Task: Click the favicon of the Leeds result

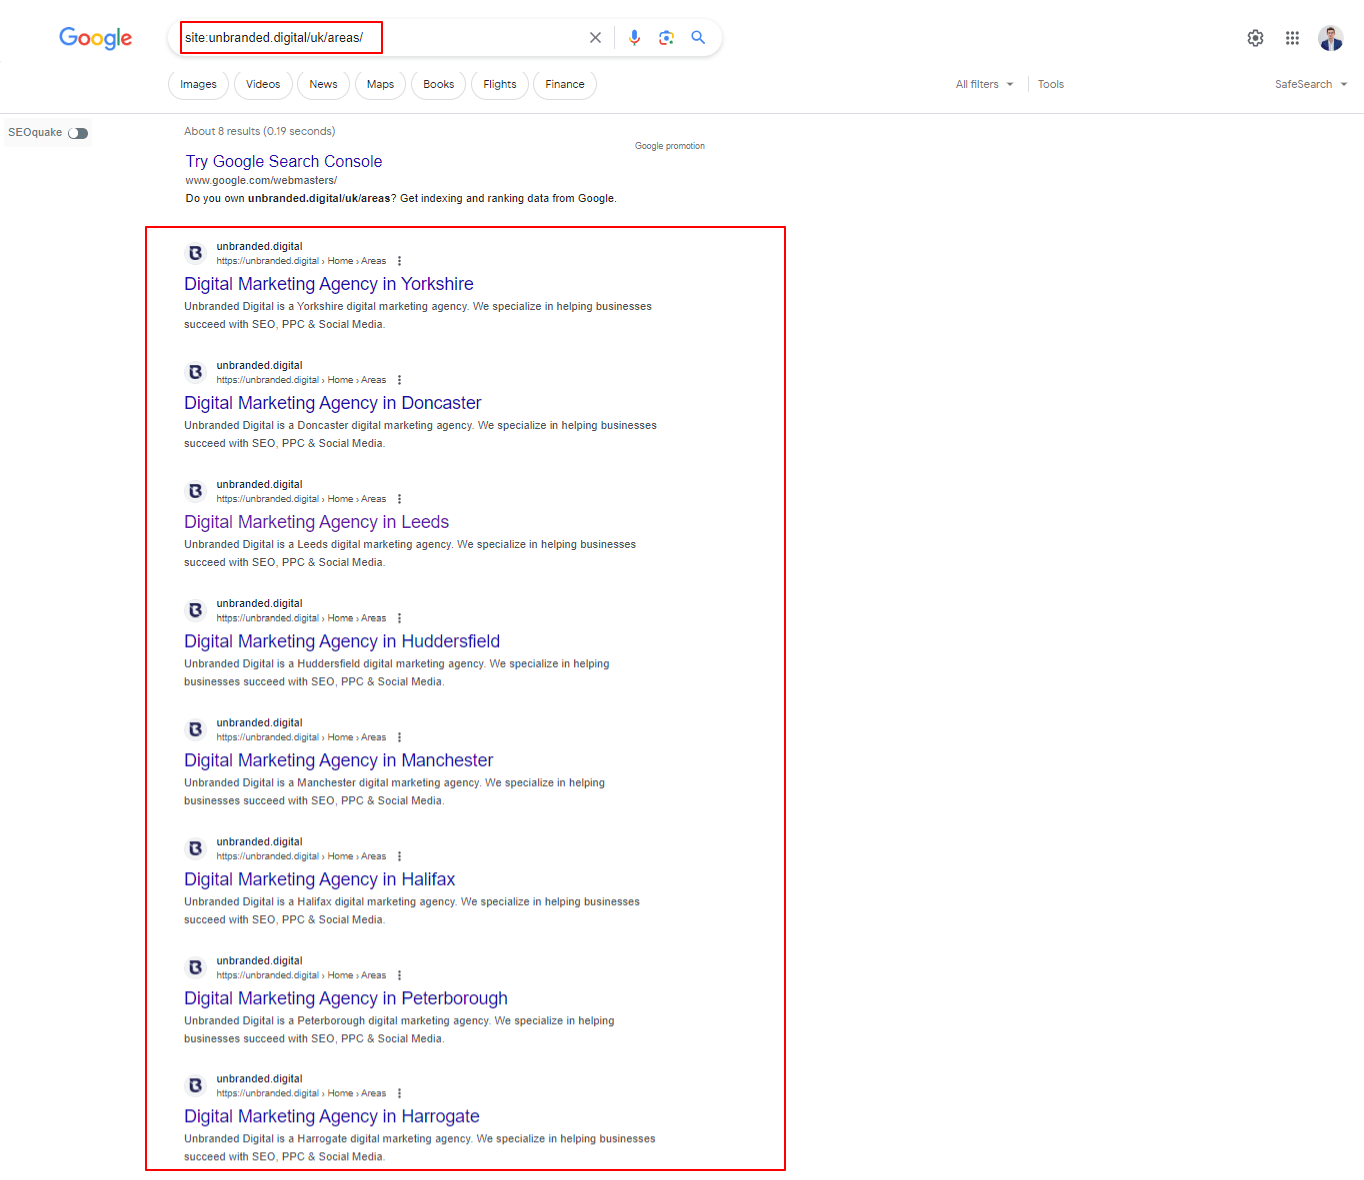Action: tap(196, 491)
